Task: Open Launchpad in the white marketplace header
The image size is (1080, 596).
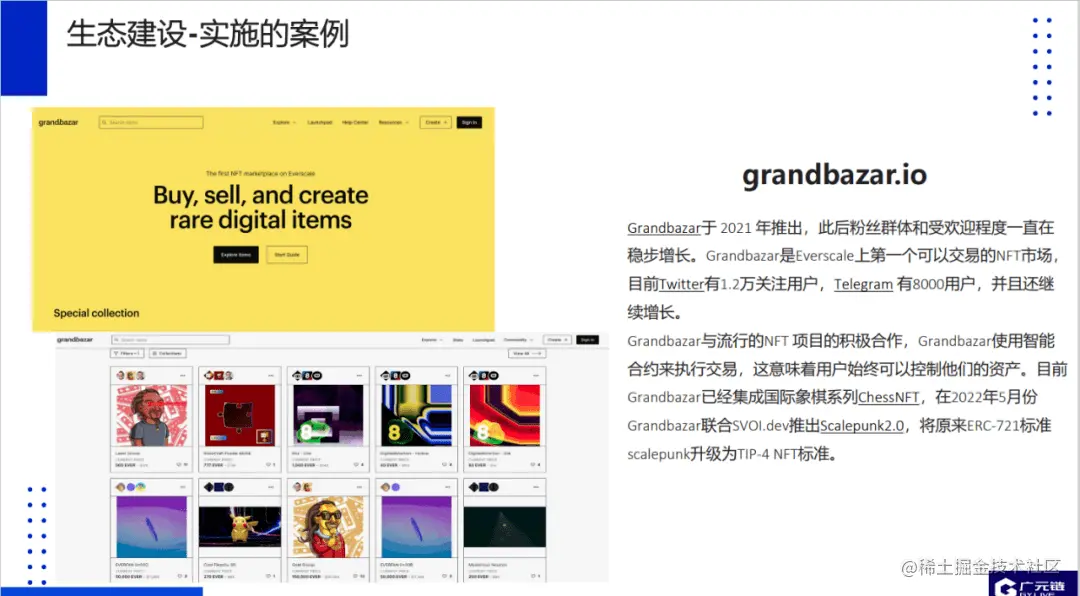Action: point(484,340)
